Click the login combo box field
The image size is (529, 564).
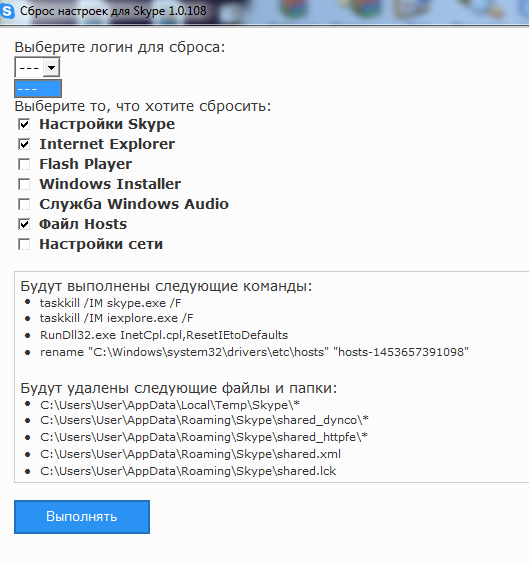pyautogui.click(x=37, y=67)
